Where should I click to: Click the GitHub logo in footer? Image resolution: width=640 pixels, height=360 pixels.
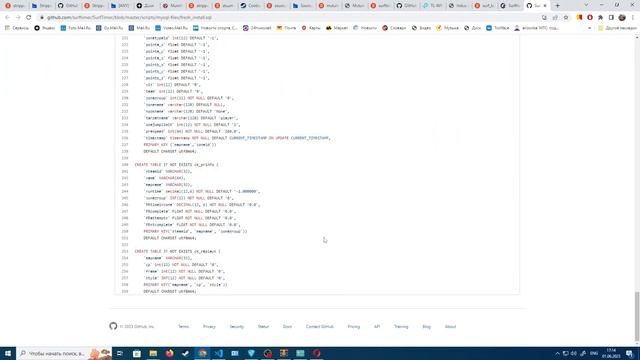(113, 326)
